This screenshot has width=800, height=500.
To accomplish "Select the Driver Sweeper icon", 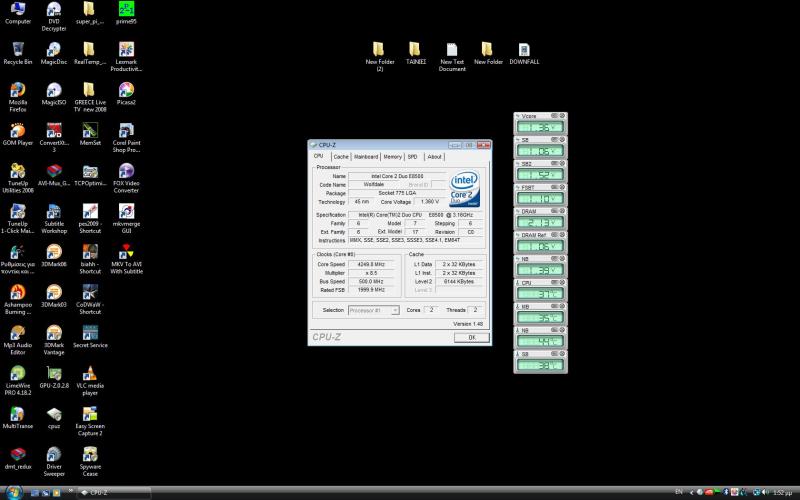I will coord(54,461).
